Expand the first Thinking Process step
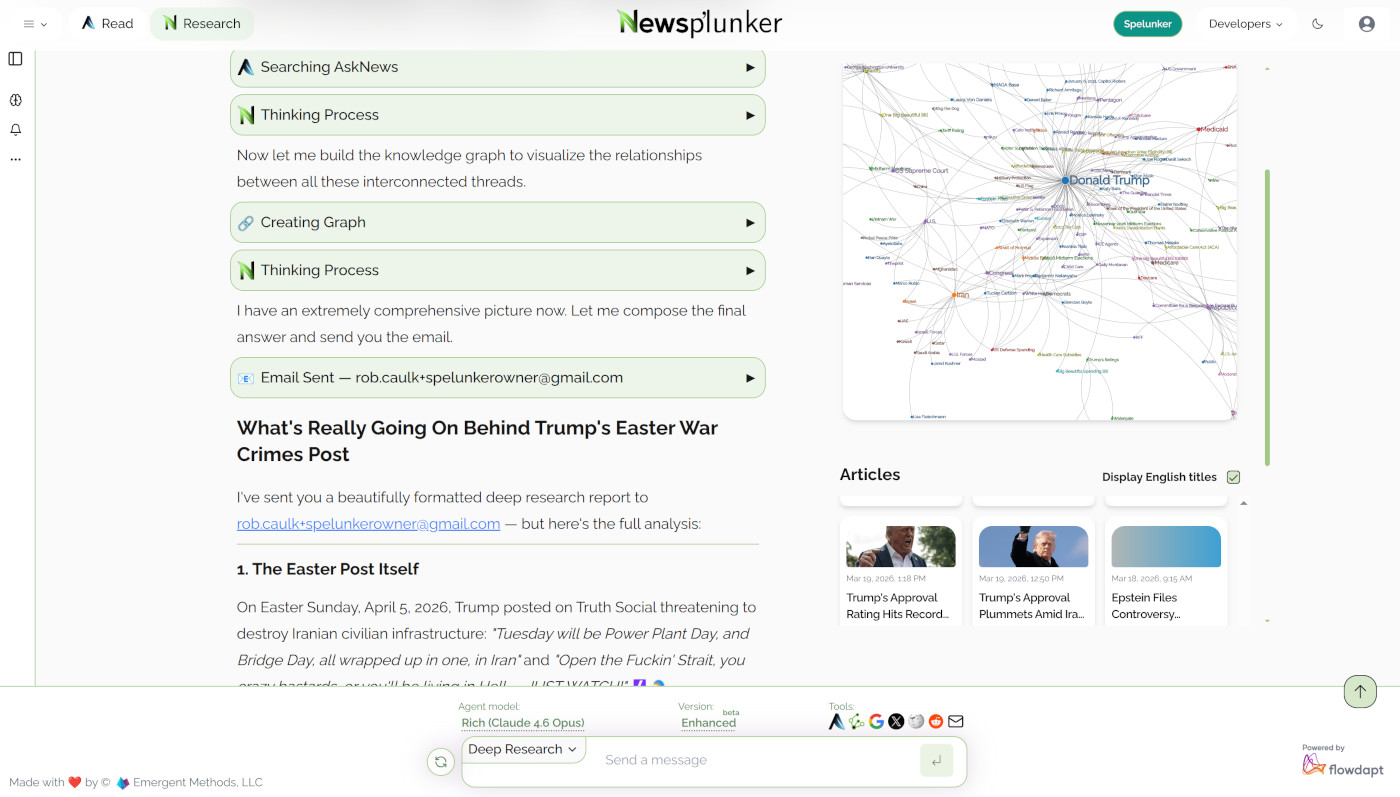 [x=750, y=115]
